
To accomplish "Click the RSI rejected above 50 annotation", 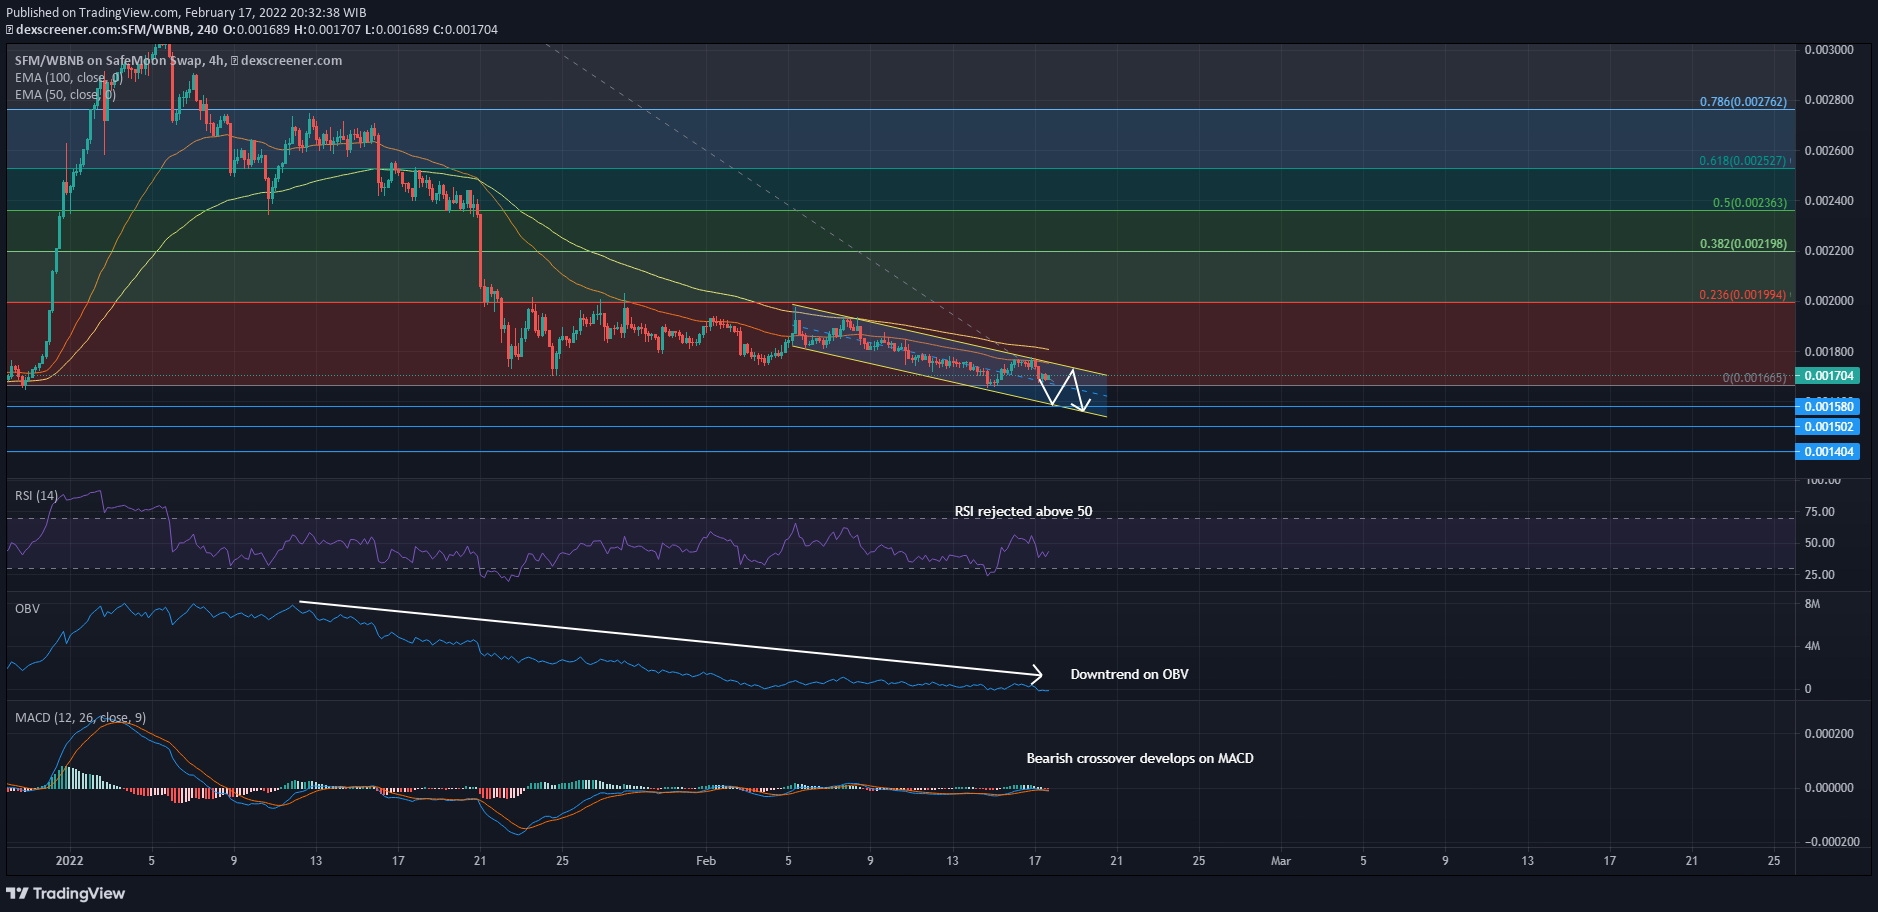I will pyautogui.click(x=1024, y=511).
